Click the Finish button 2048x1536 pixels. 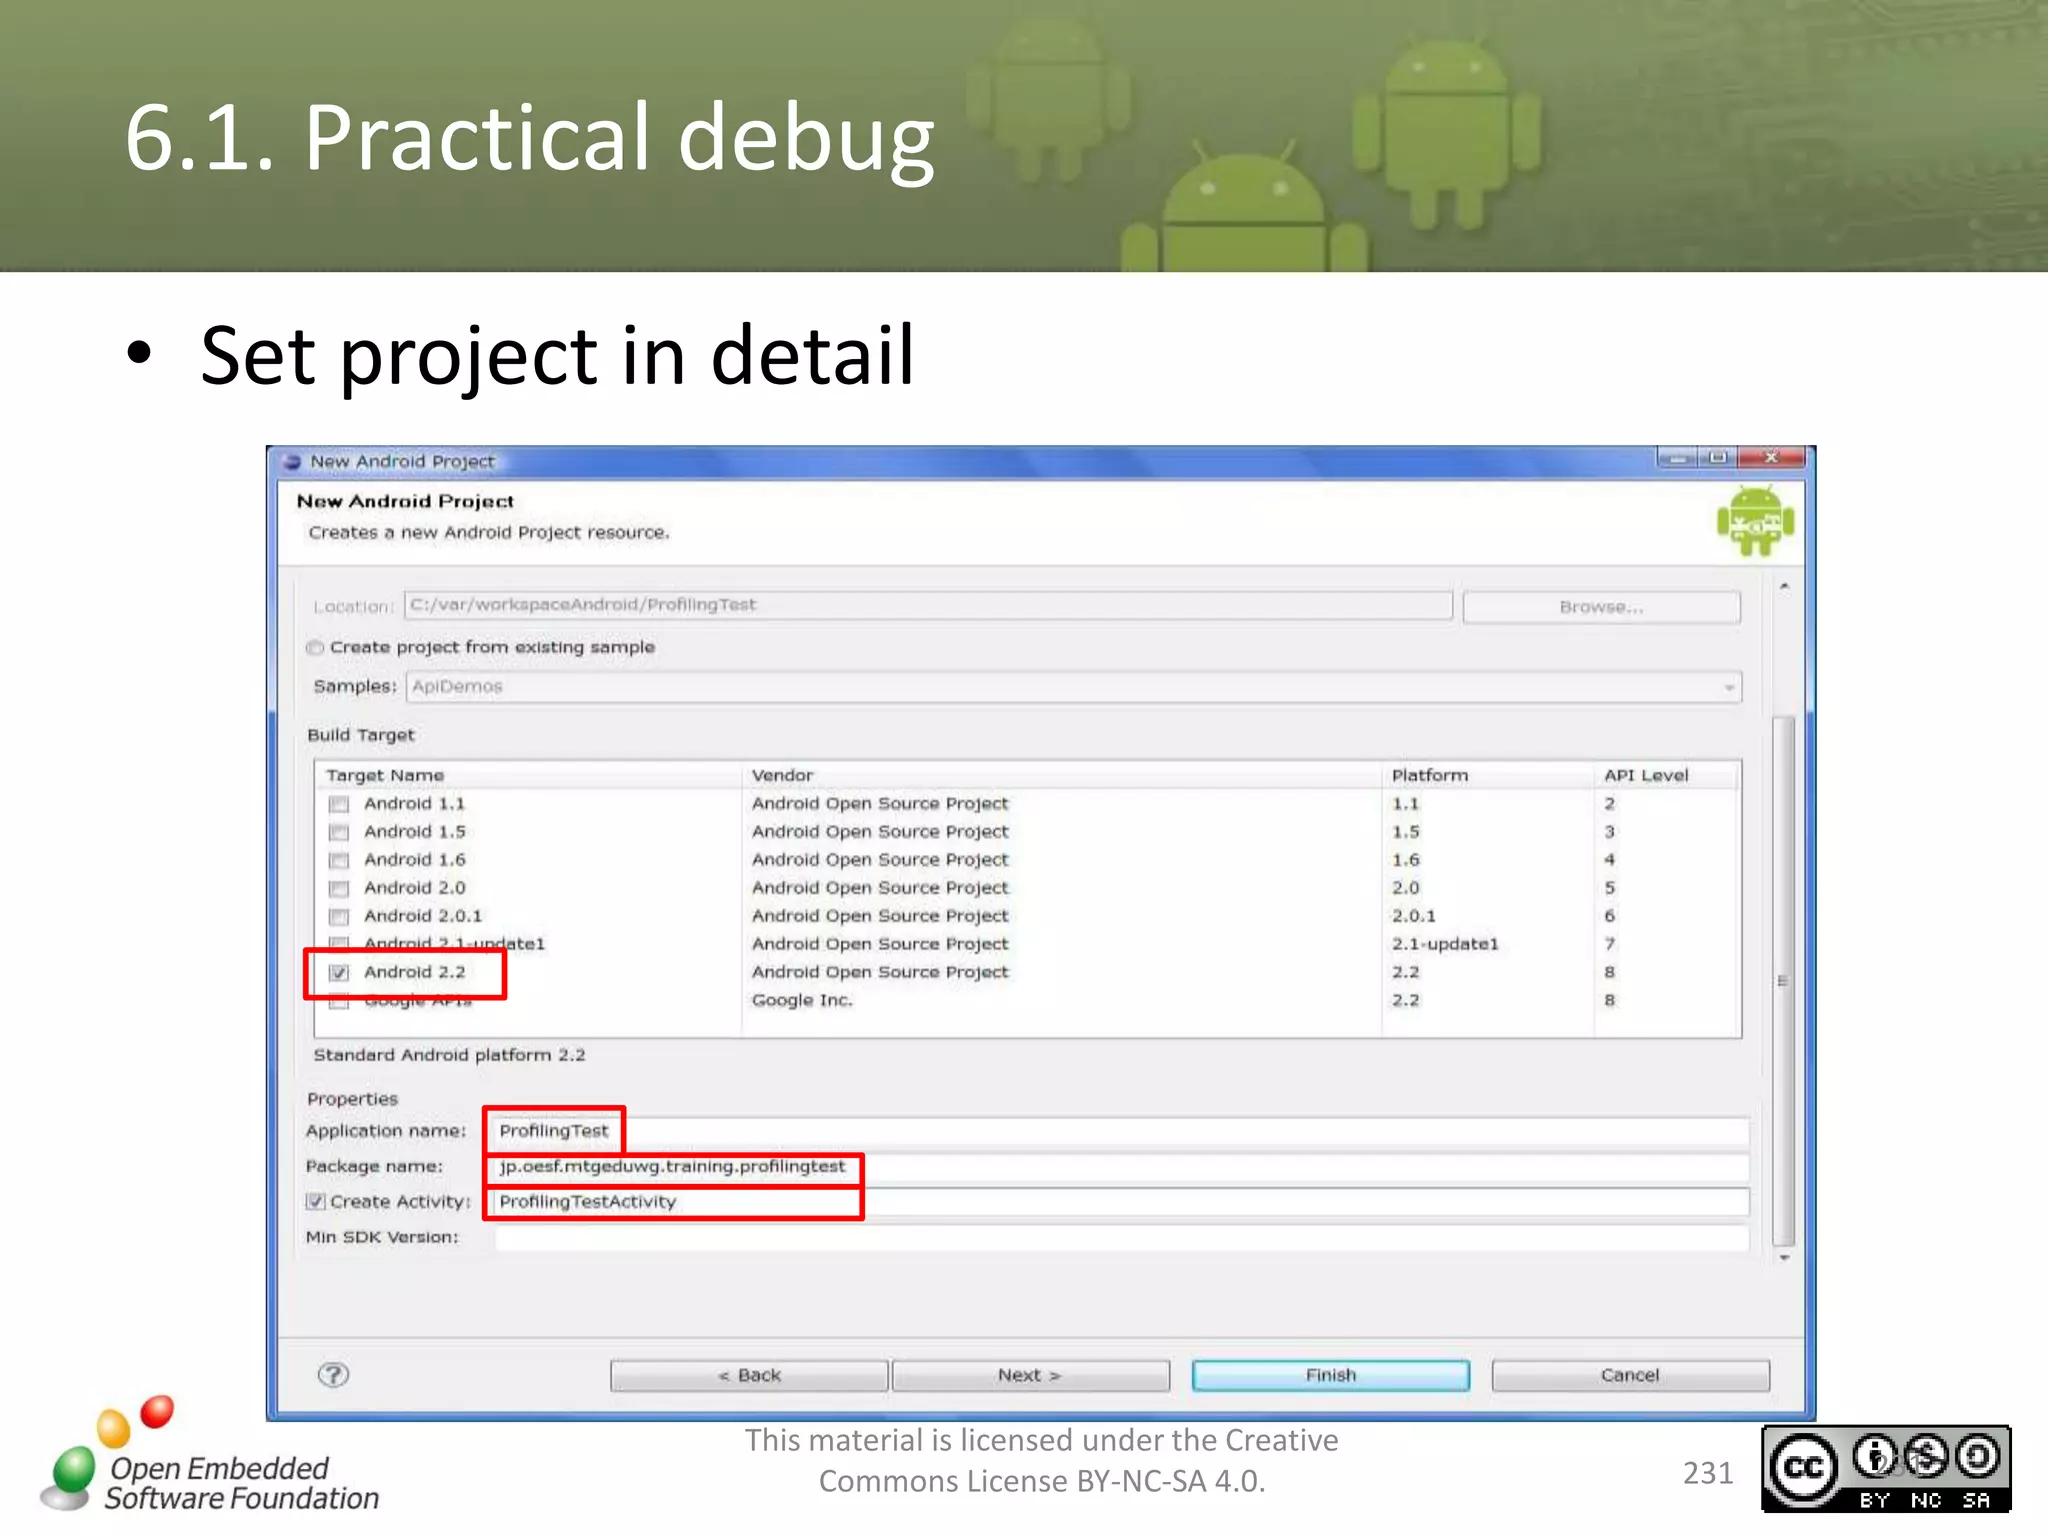(1331, 1375)
